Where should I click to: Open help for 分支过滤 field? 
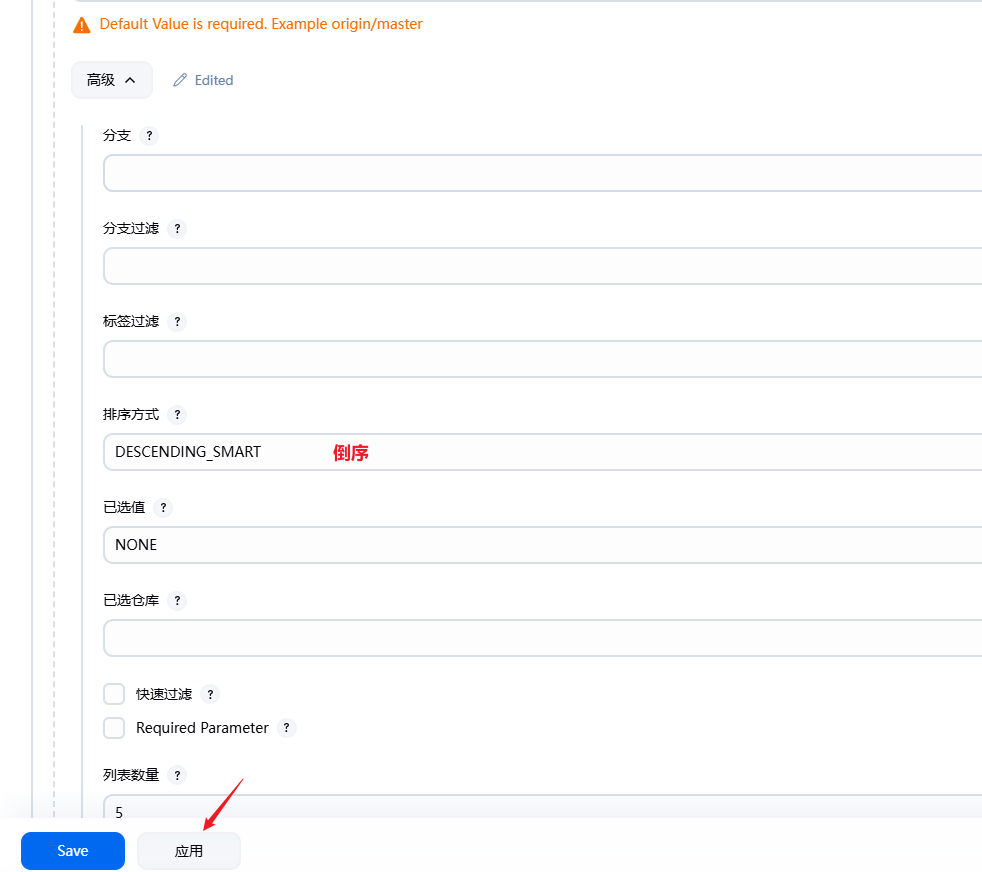pos(177,229)
